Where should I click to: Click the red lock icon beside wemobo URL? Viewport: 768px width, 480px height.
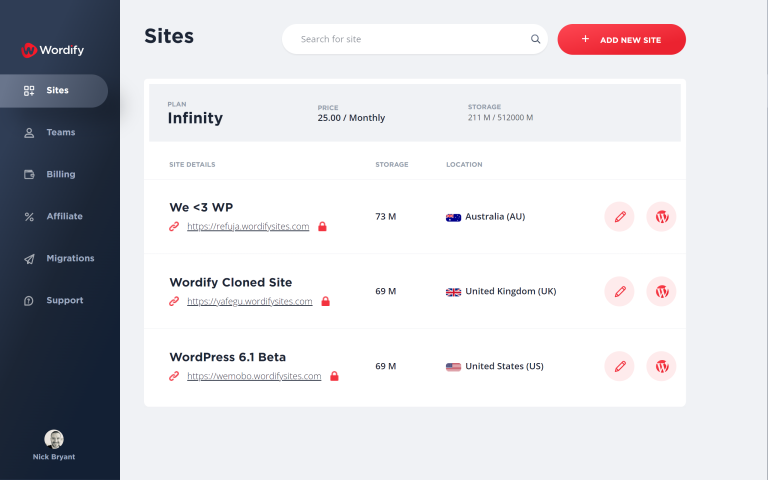coord(334,376)
